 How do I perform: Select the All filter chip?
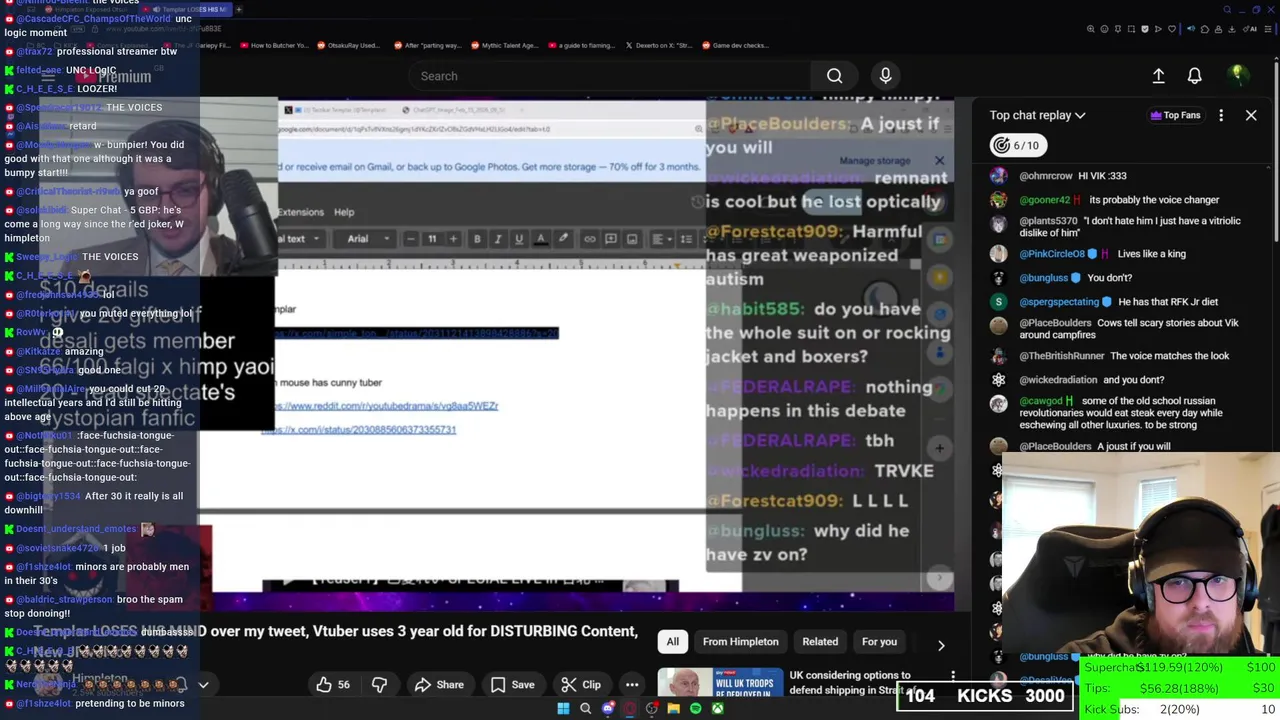pos(673,642)
